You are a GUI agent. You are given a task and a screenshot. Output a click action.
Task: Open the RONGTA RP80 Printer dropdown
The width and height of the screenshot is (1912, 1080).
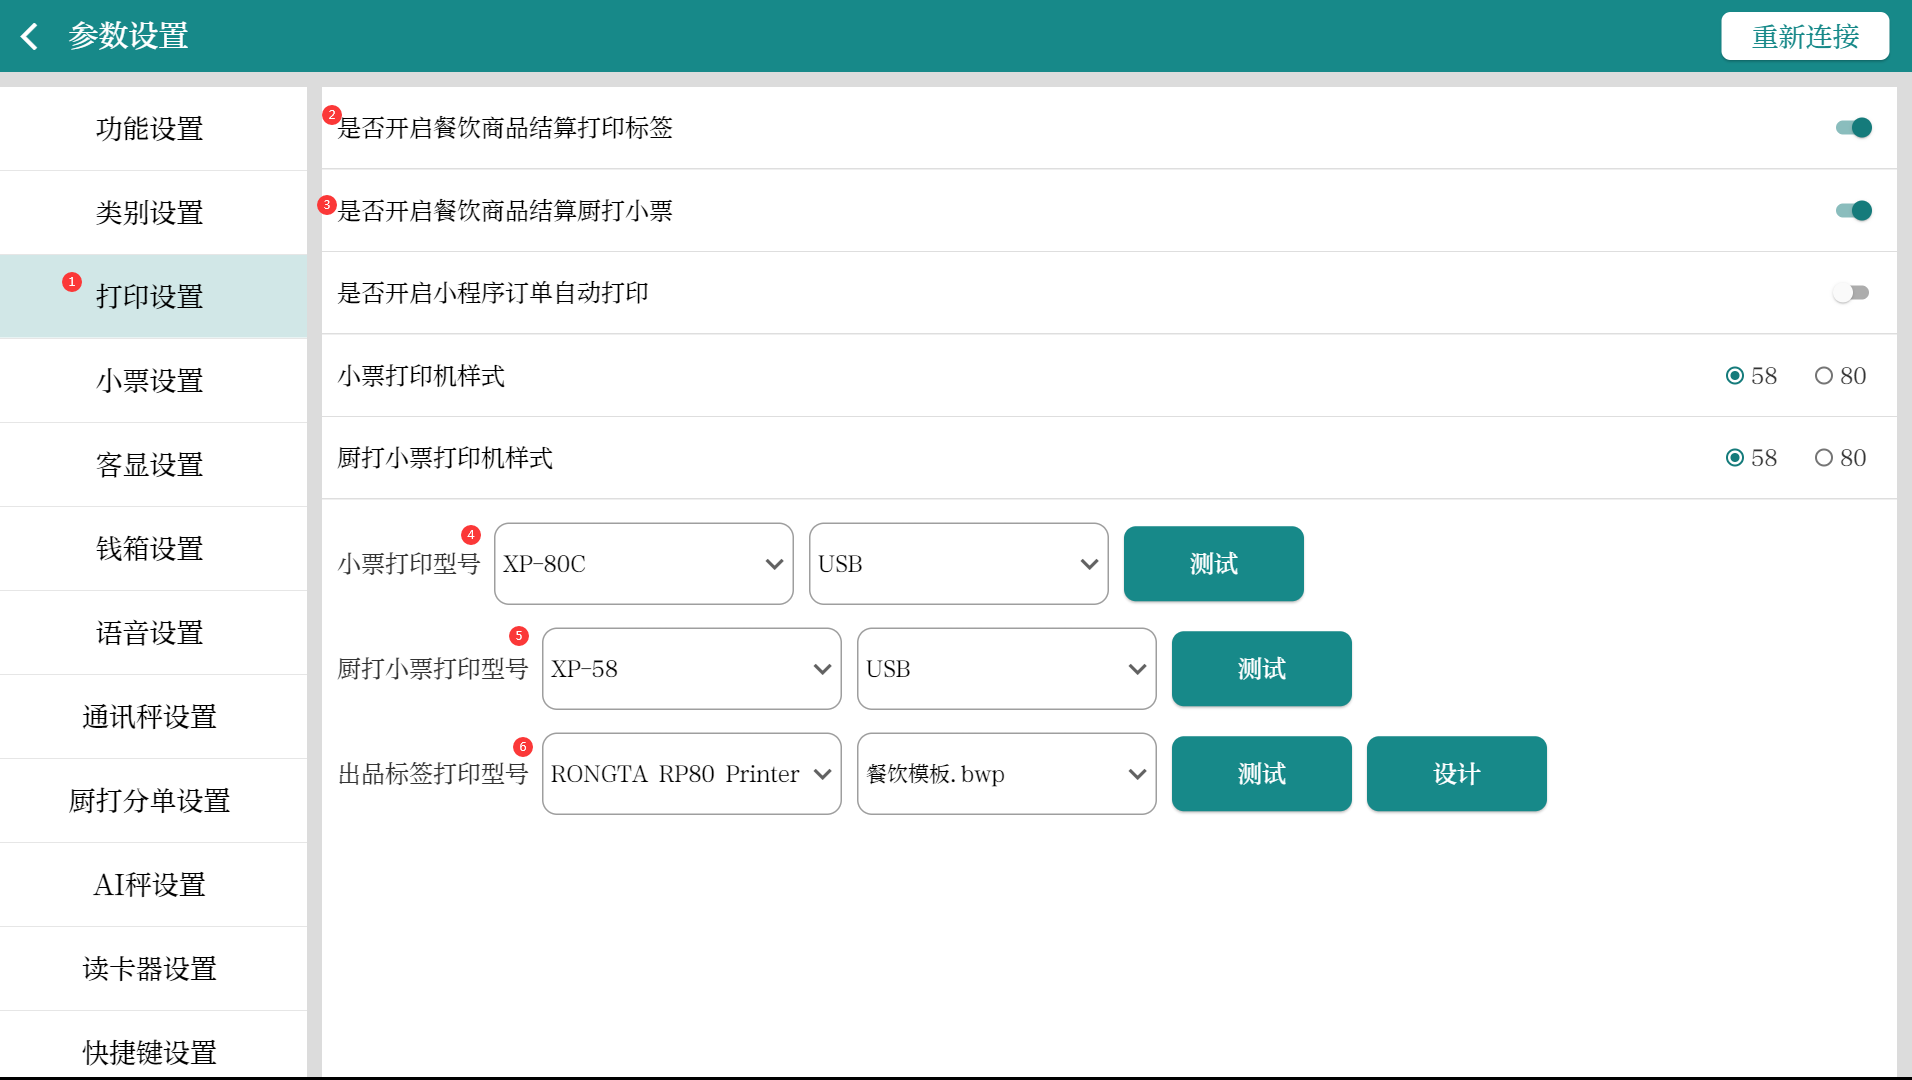(692, 774)
